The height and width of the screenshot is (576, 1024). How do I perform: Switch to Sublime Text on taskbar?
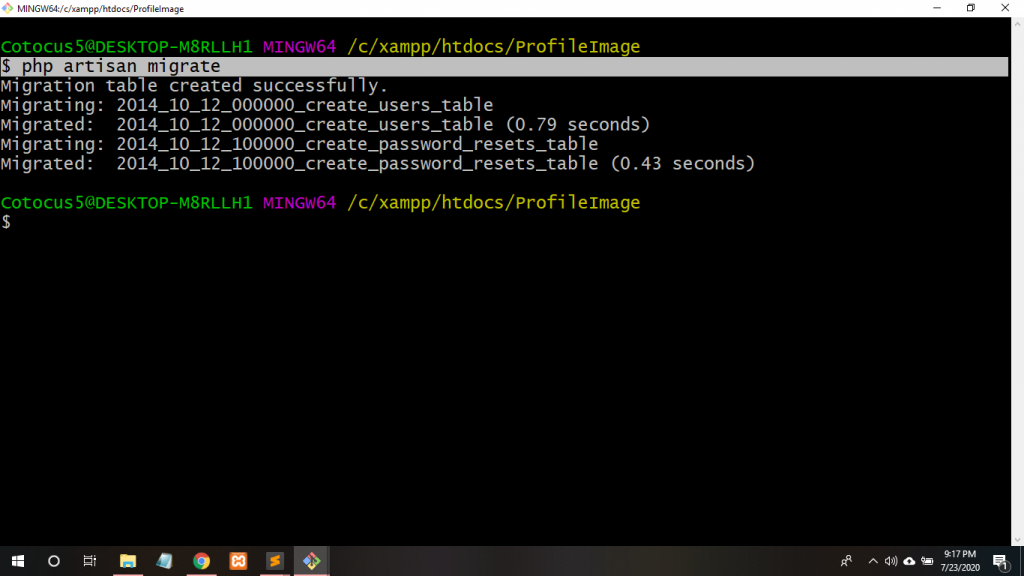click(274, 561)
